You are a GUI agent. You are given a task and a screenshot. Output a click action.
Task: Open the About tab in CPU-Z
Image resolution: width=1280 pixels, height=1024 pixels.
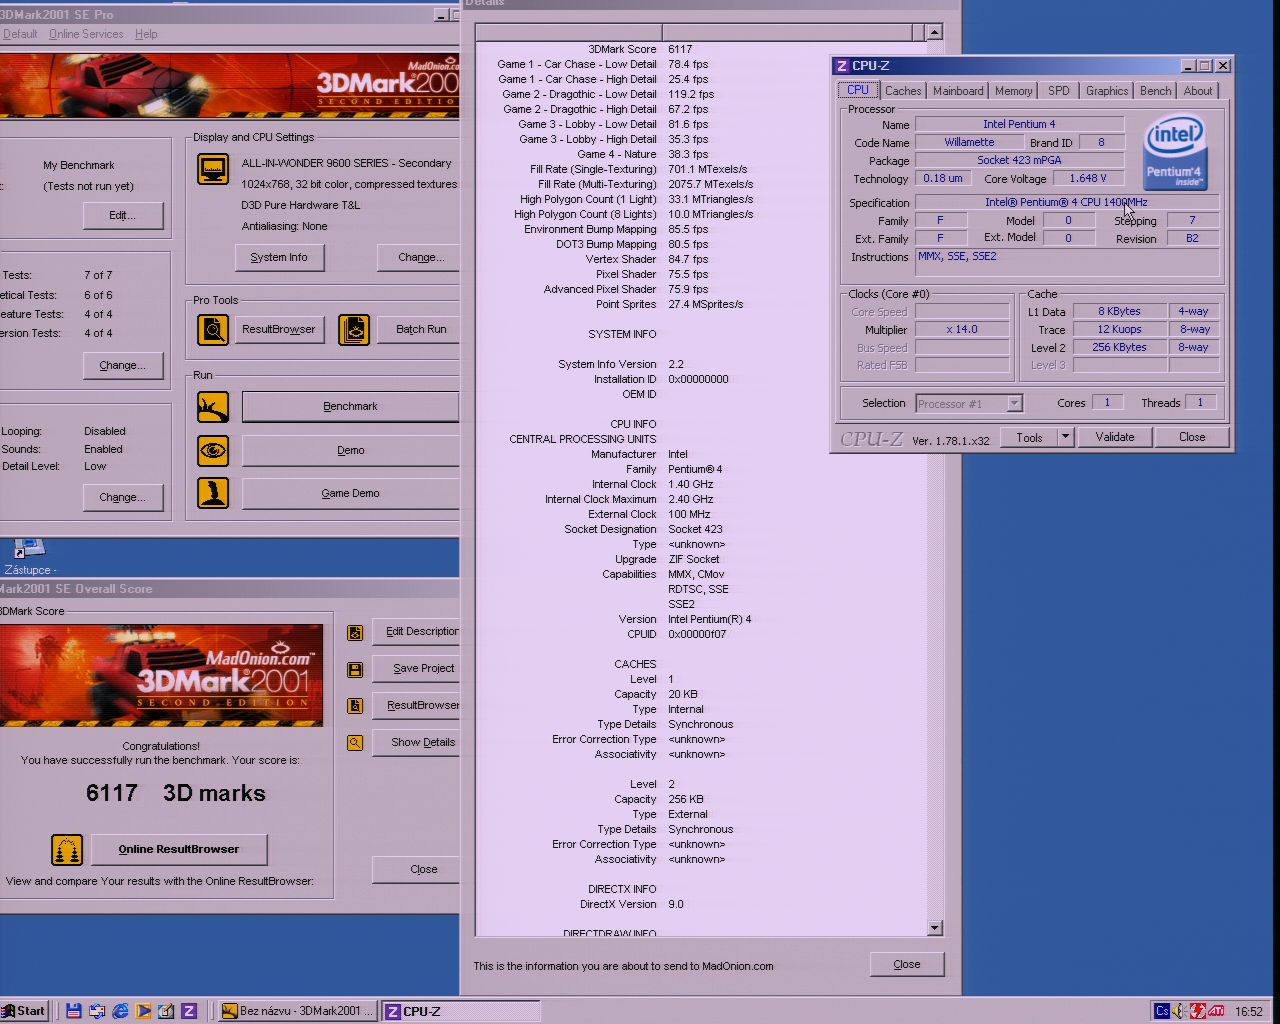1197,90
